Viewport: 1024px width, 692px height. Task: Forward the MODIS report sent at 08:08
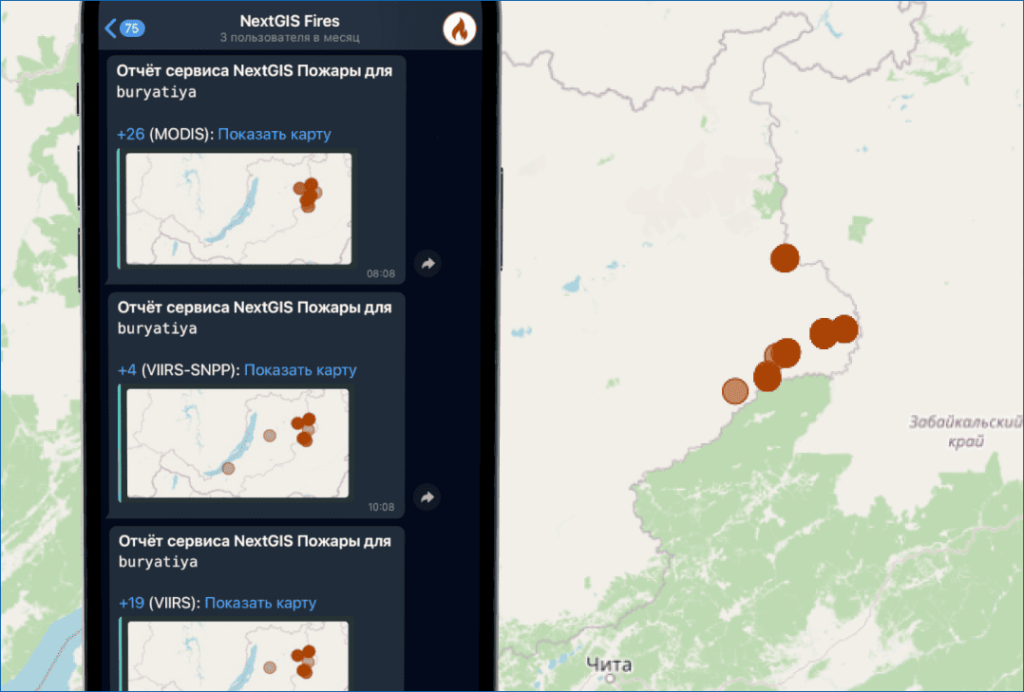point(428,263)
